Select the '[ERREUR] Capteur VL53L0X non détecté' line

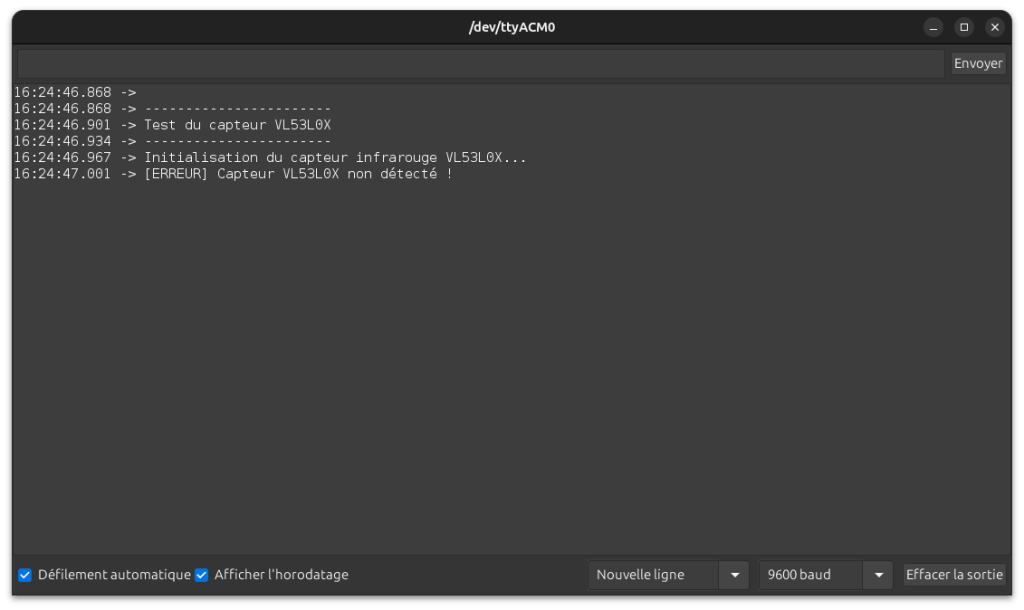(x=298, y=174)
